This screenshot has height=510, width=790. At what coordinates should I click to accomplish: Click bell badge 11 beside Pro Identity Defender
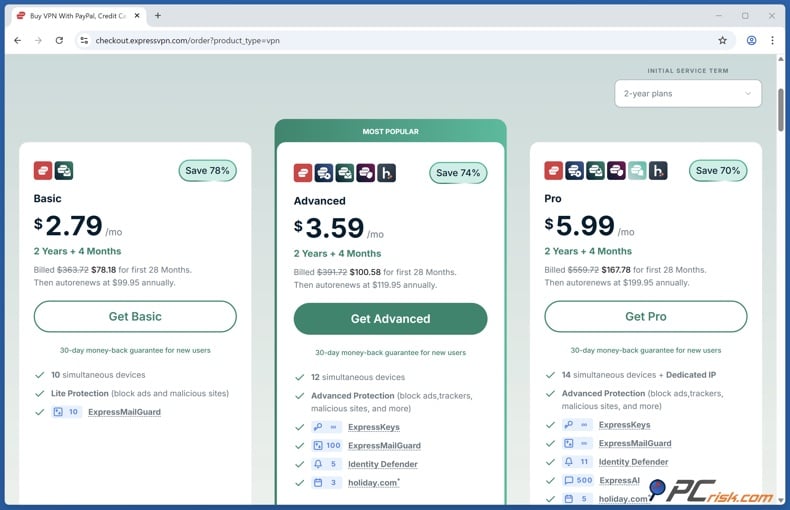tap(577, 462)
